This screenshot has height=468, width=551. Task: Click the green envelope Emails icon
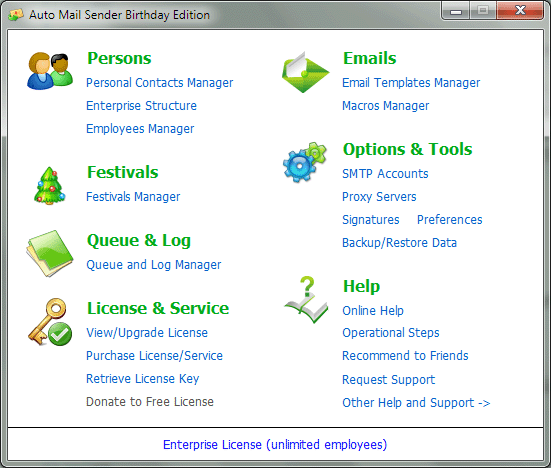click(305, 72)
